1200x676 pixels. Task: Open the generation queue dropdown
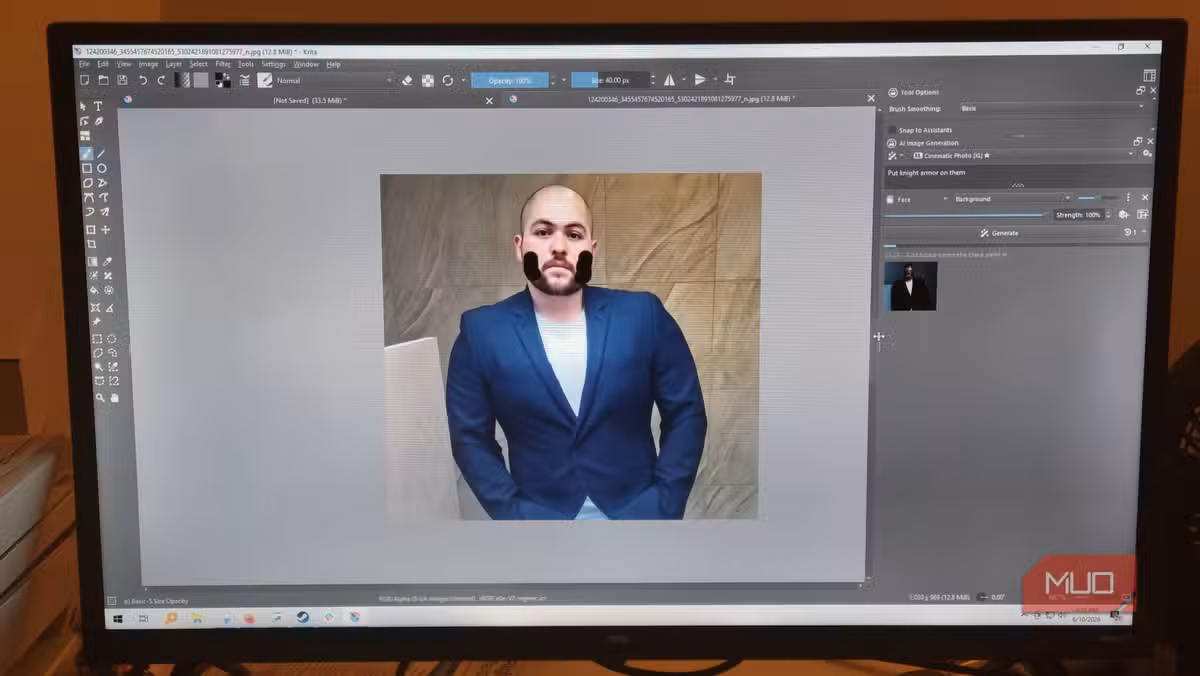pos(1134,232)
